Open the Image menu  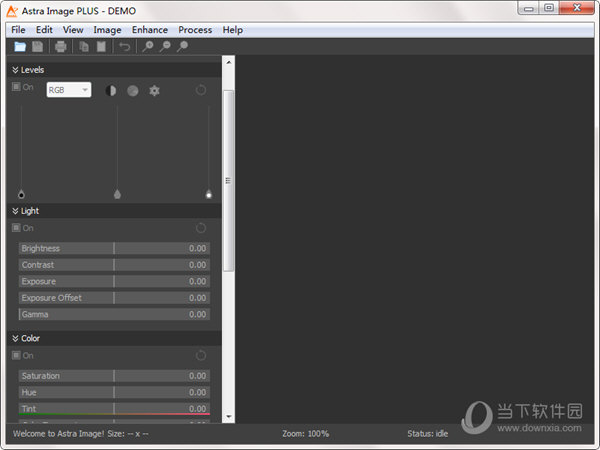(x=107, y=30)
